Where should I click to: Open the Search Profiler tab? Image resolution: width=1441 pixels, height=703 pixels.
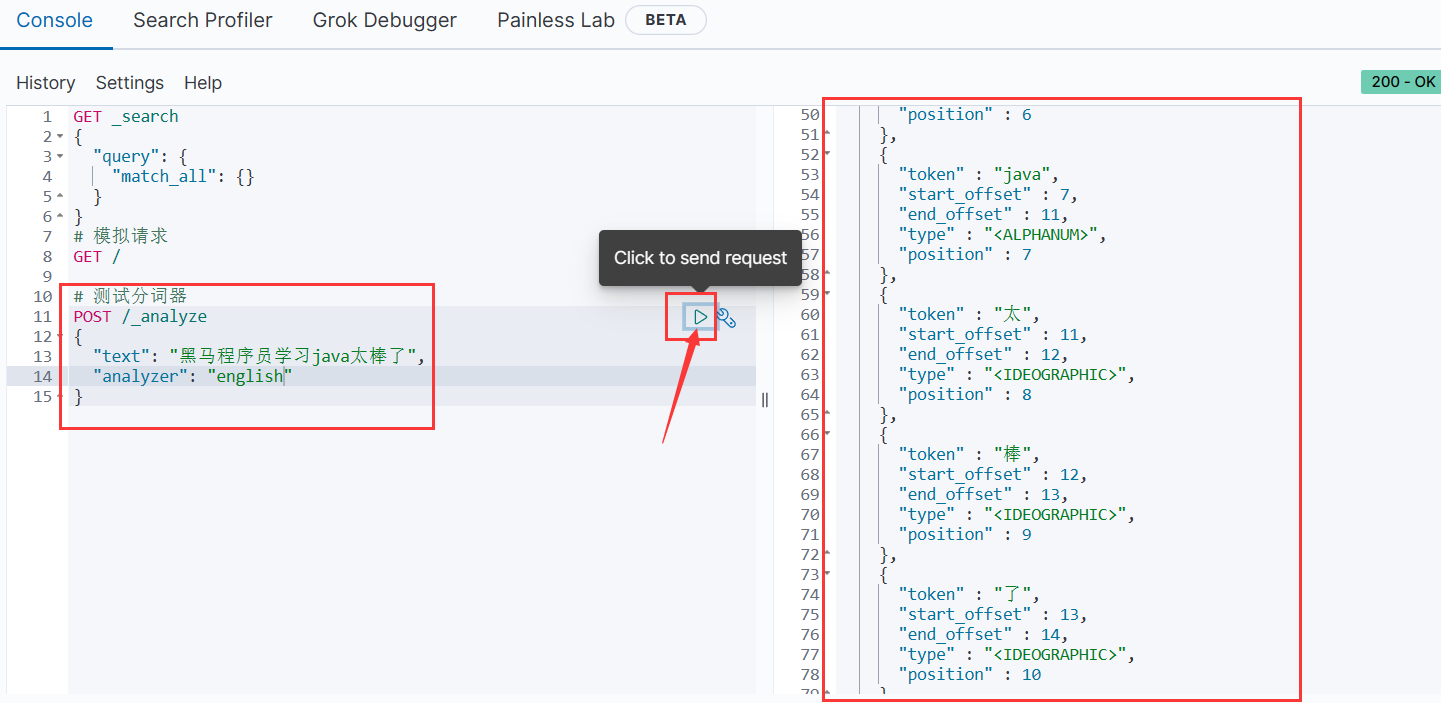[x=202, y=20]
